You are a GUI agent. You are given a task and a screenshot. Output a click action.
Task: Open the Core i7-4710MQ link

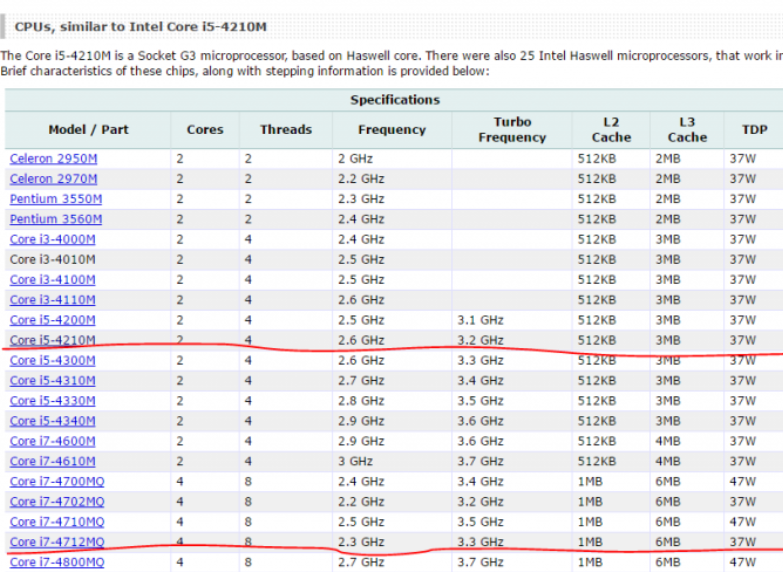57,522
